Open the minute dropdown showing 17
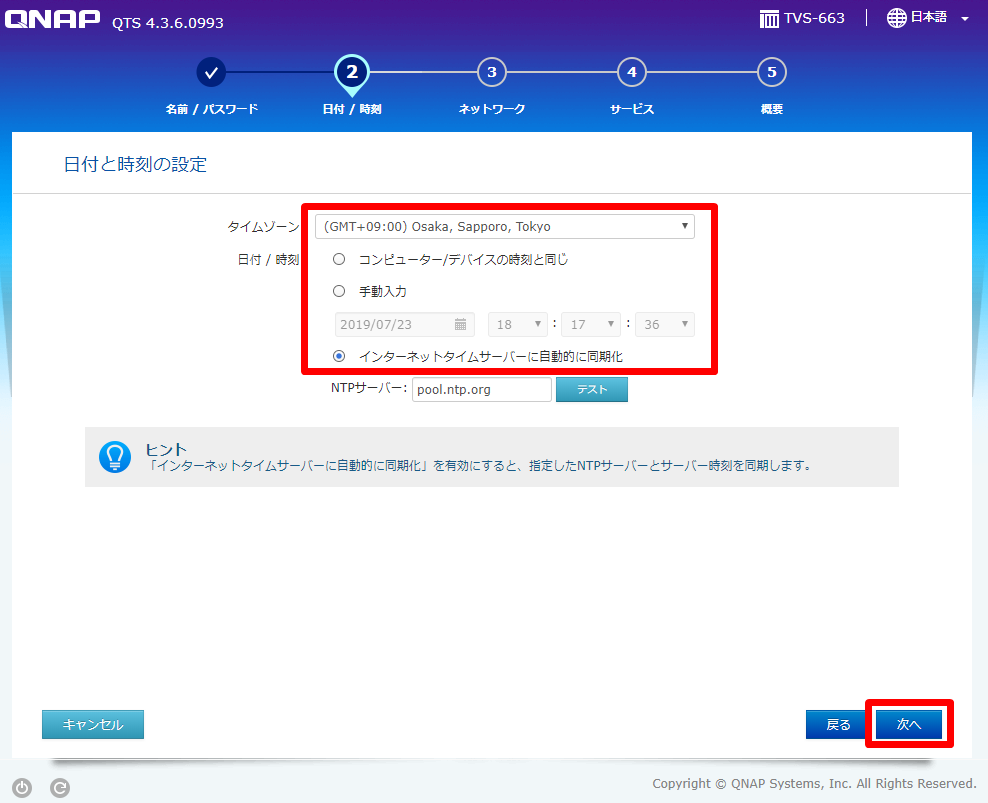This screenshot has width=988, height=803. [591, 325]
